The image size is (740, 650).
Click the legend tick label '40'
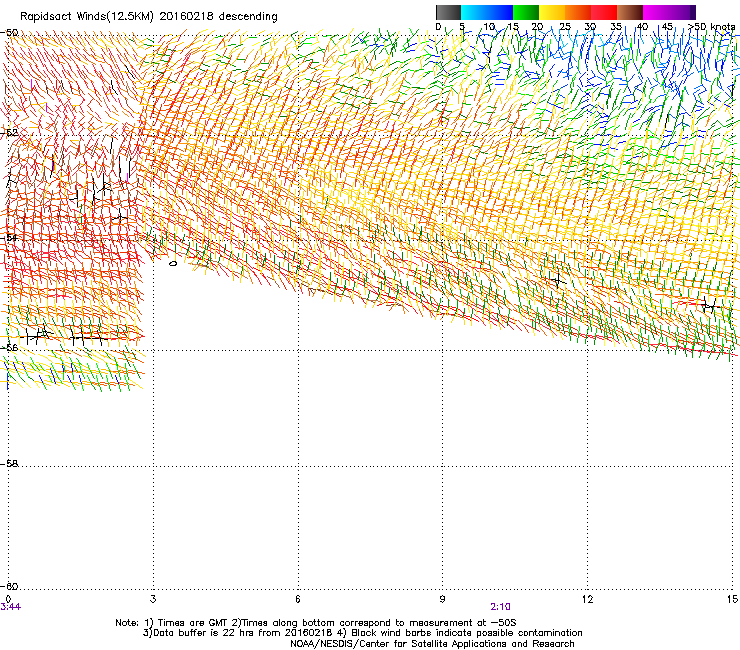click(642, 26)
